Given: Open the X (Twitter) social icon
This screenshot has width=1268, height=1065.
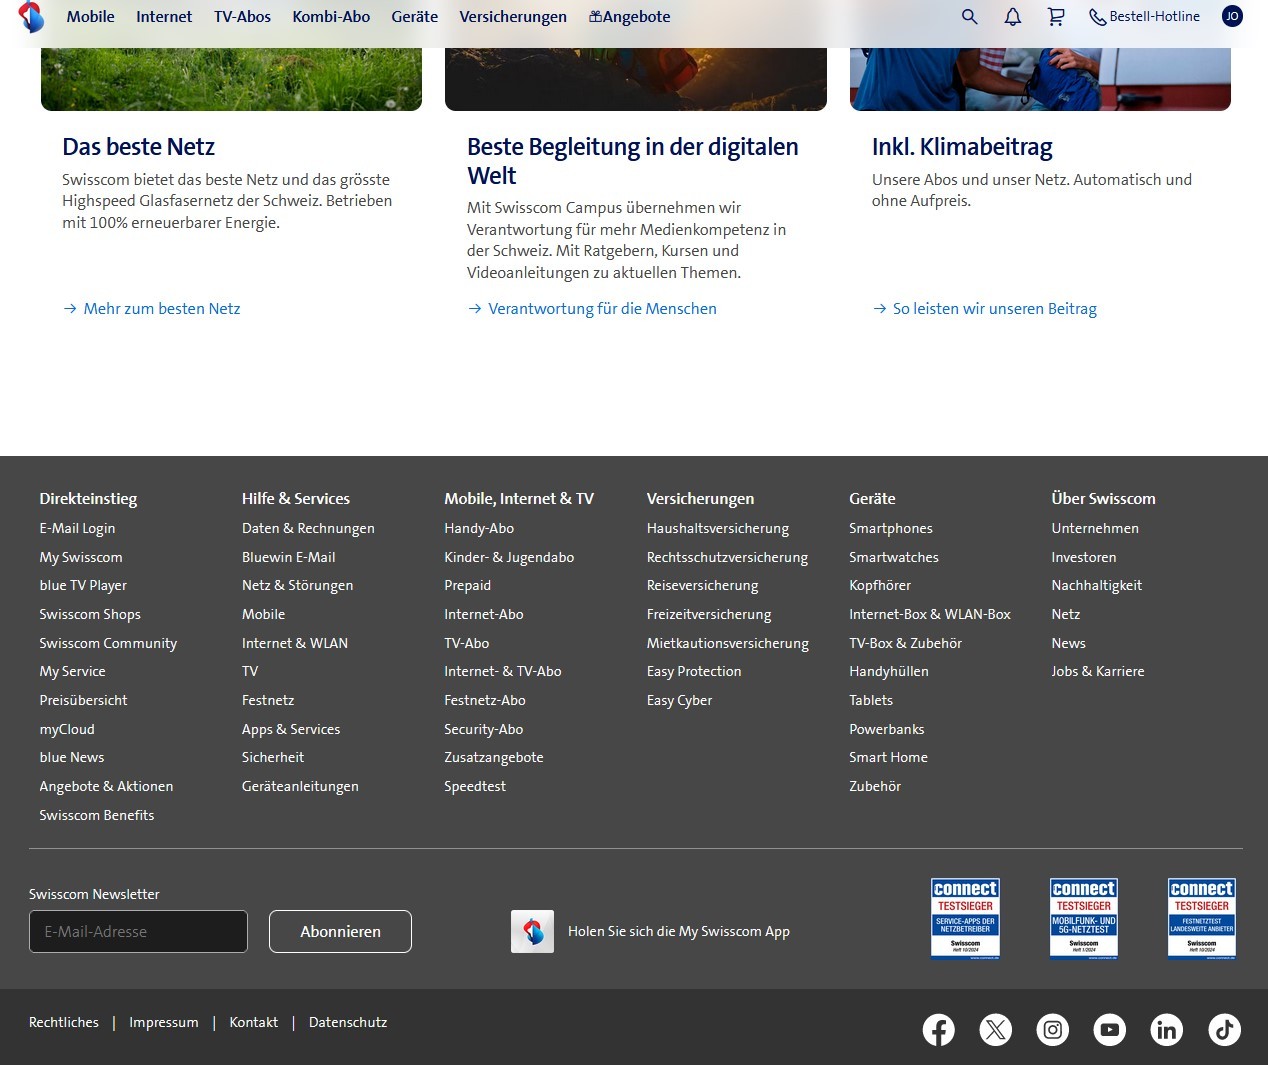Looking at the screenshot, I should 995,1029.
